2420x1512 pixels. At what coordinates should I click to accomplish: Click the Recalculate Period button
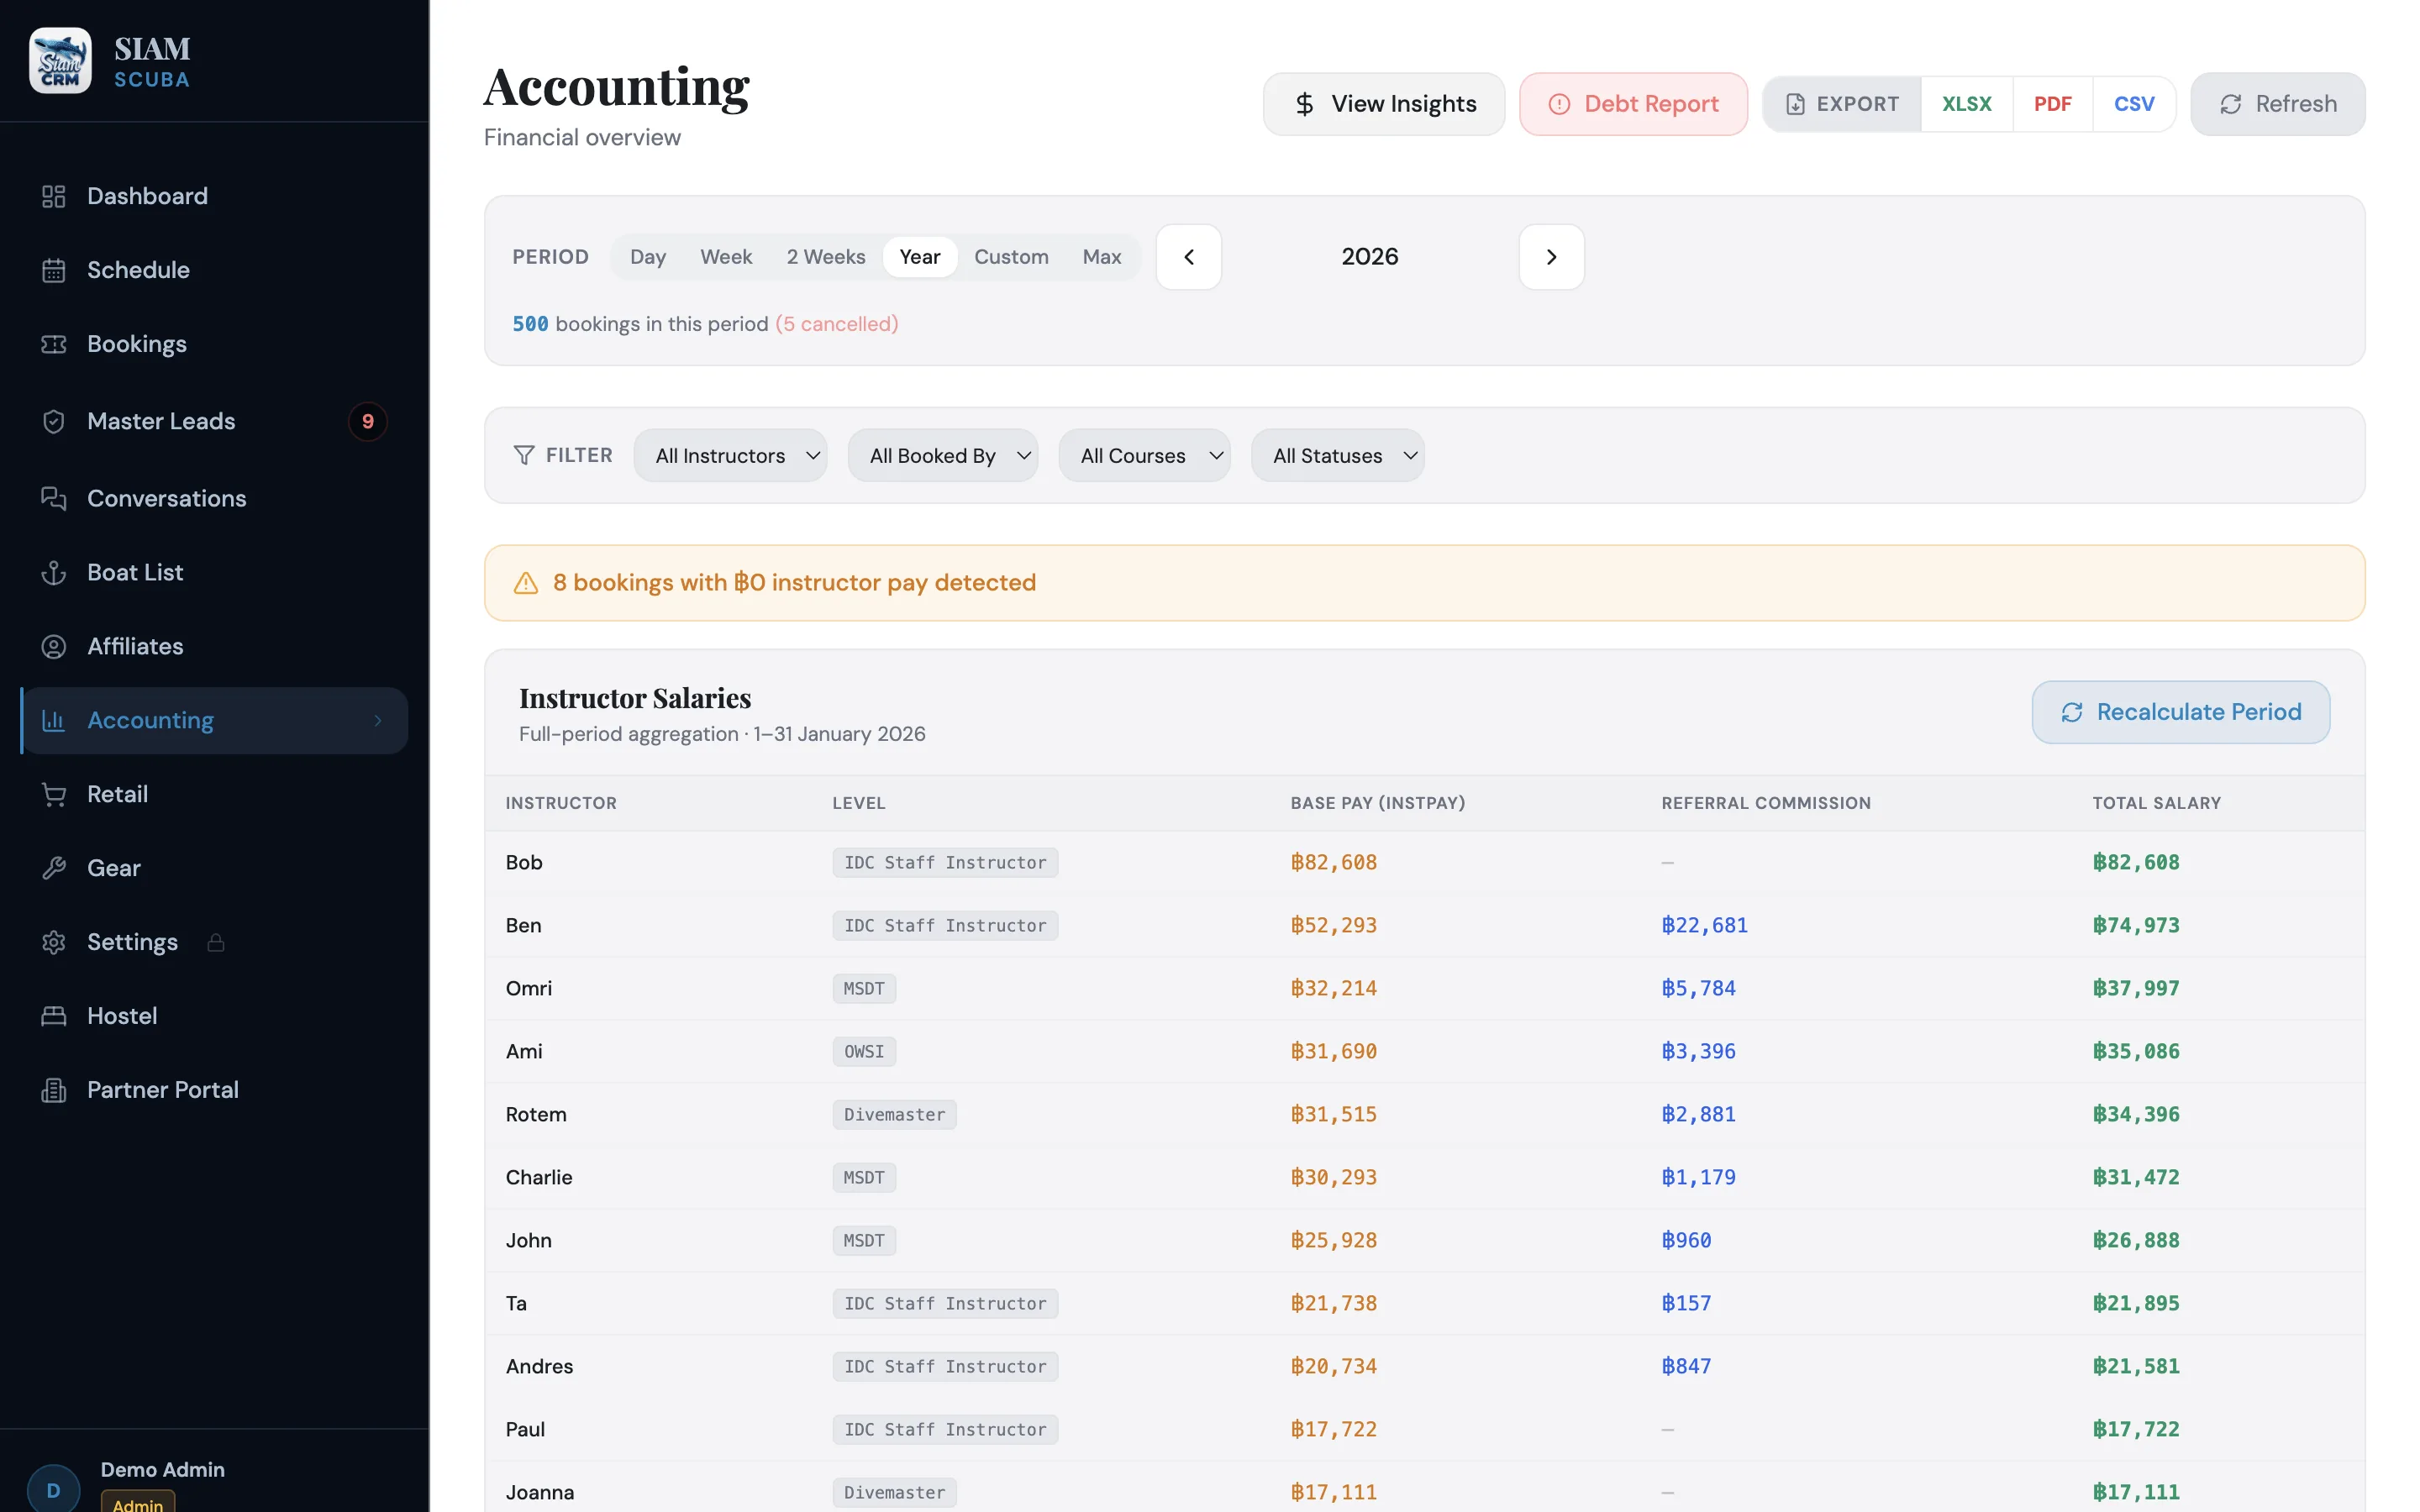coord(2181,712)
